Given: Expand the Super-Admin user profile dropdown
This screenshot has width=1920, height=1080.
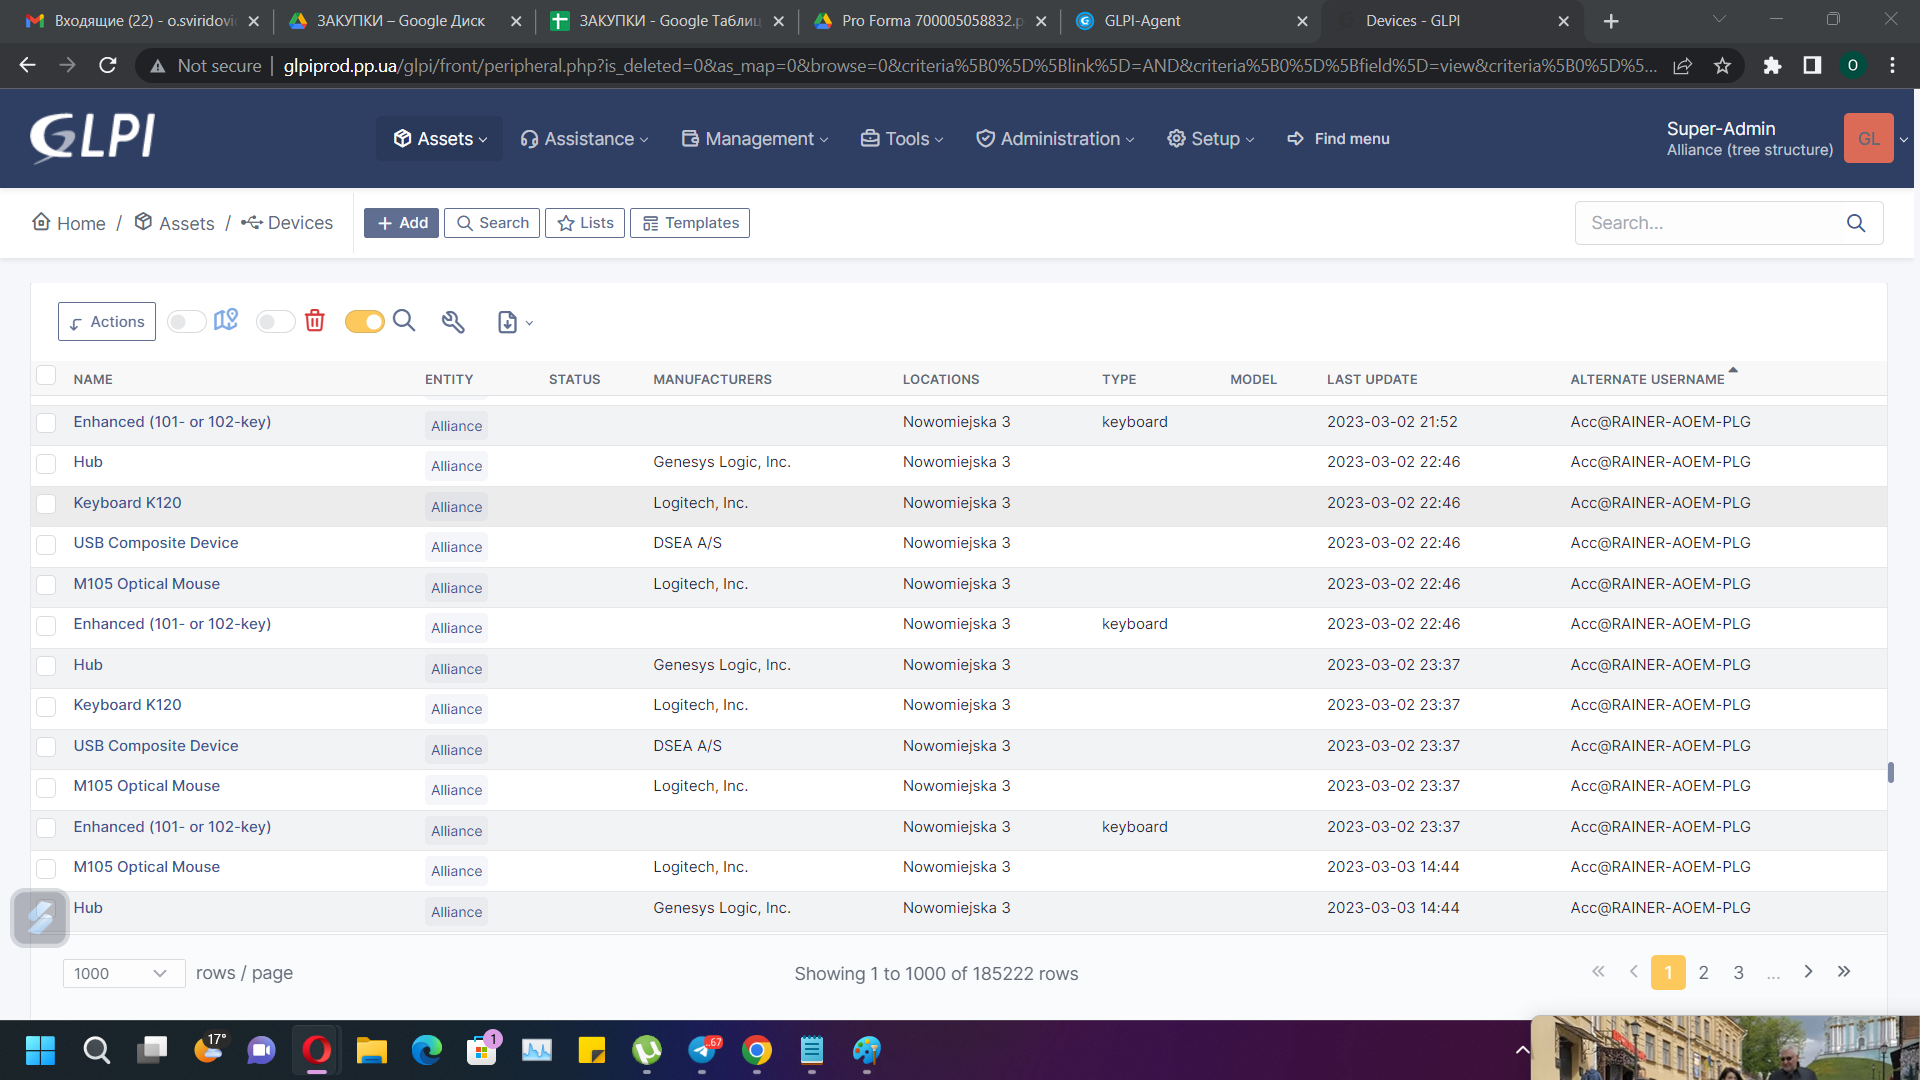Looking at the screenshot, I should click(1903, 139).
